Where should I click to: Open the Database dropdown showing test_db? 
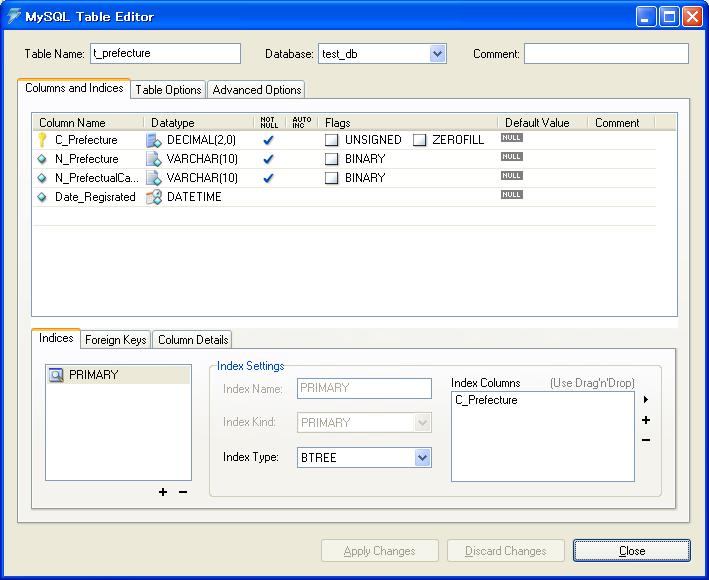point(437,54)
